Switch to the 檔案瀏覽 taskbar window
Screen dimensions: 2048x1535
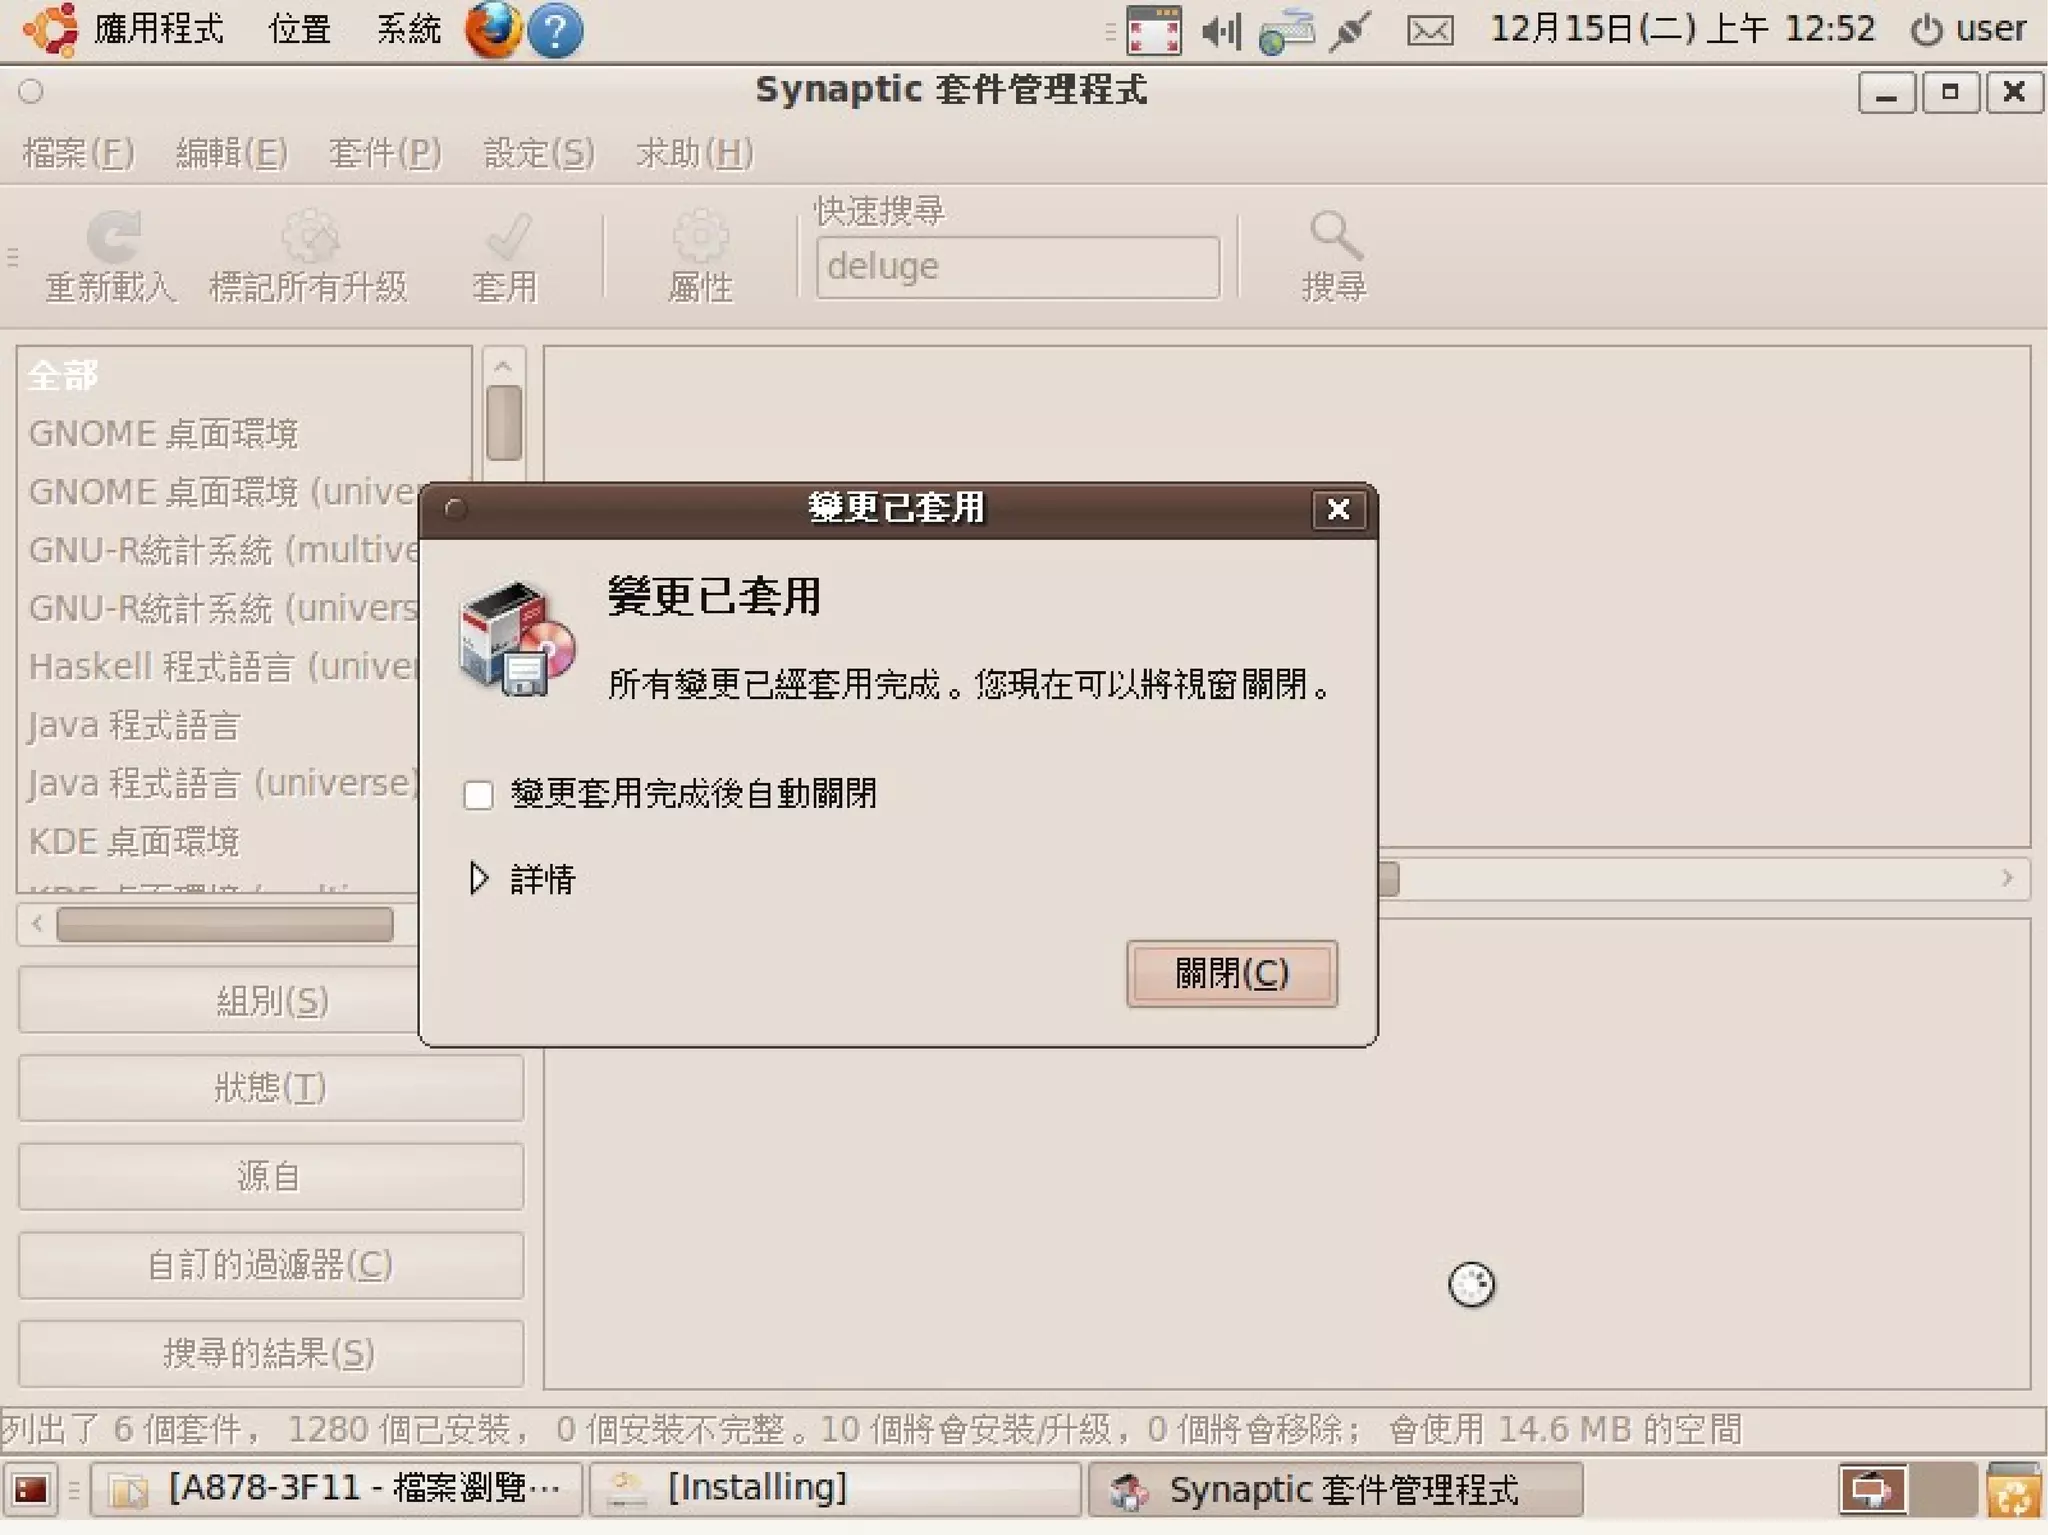click(x=337, y=1489)
